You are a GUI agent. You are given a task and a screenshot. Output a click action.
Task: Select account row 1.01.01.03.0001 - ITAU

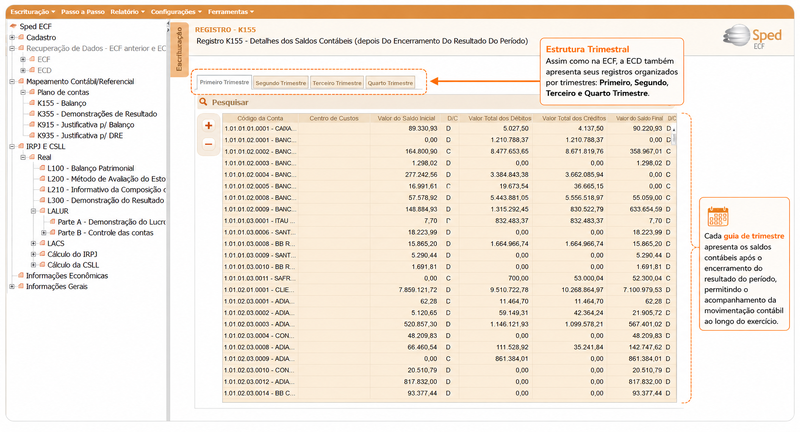click(449, 221)
